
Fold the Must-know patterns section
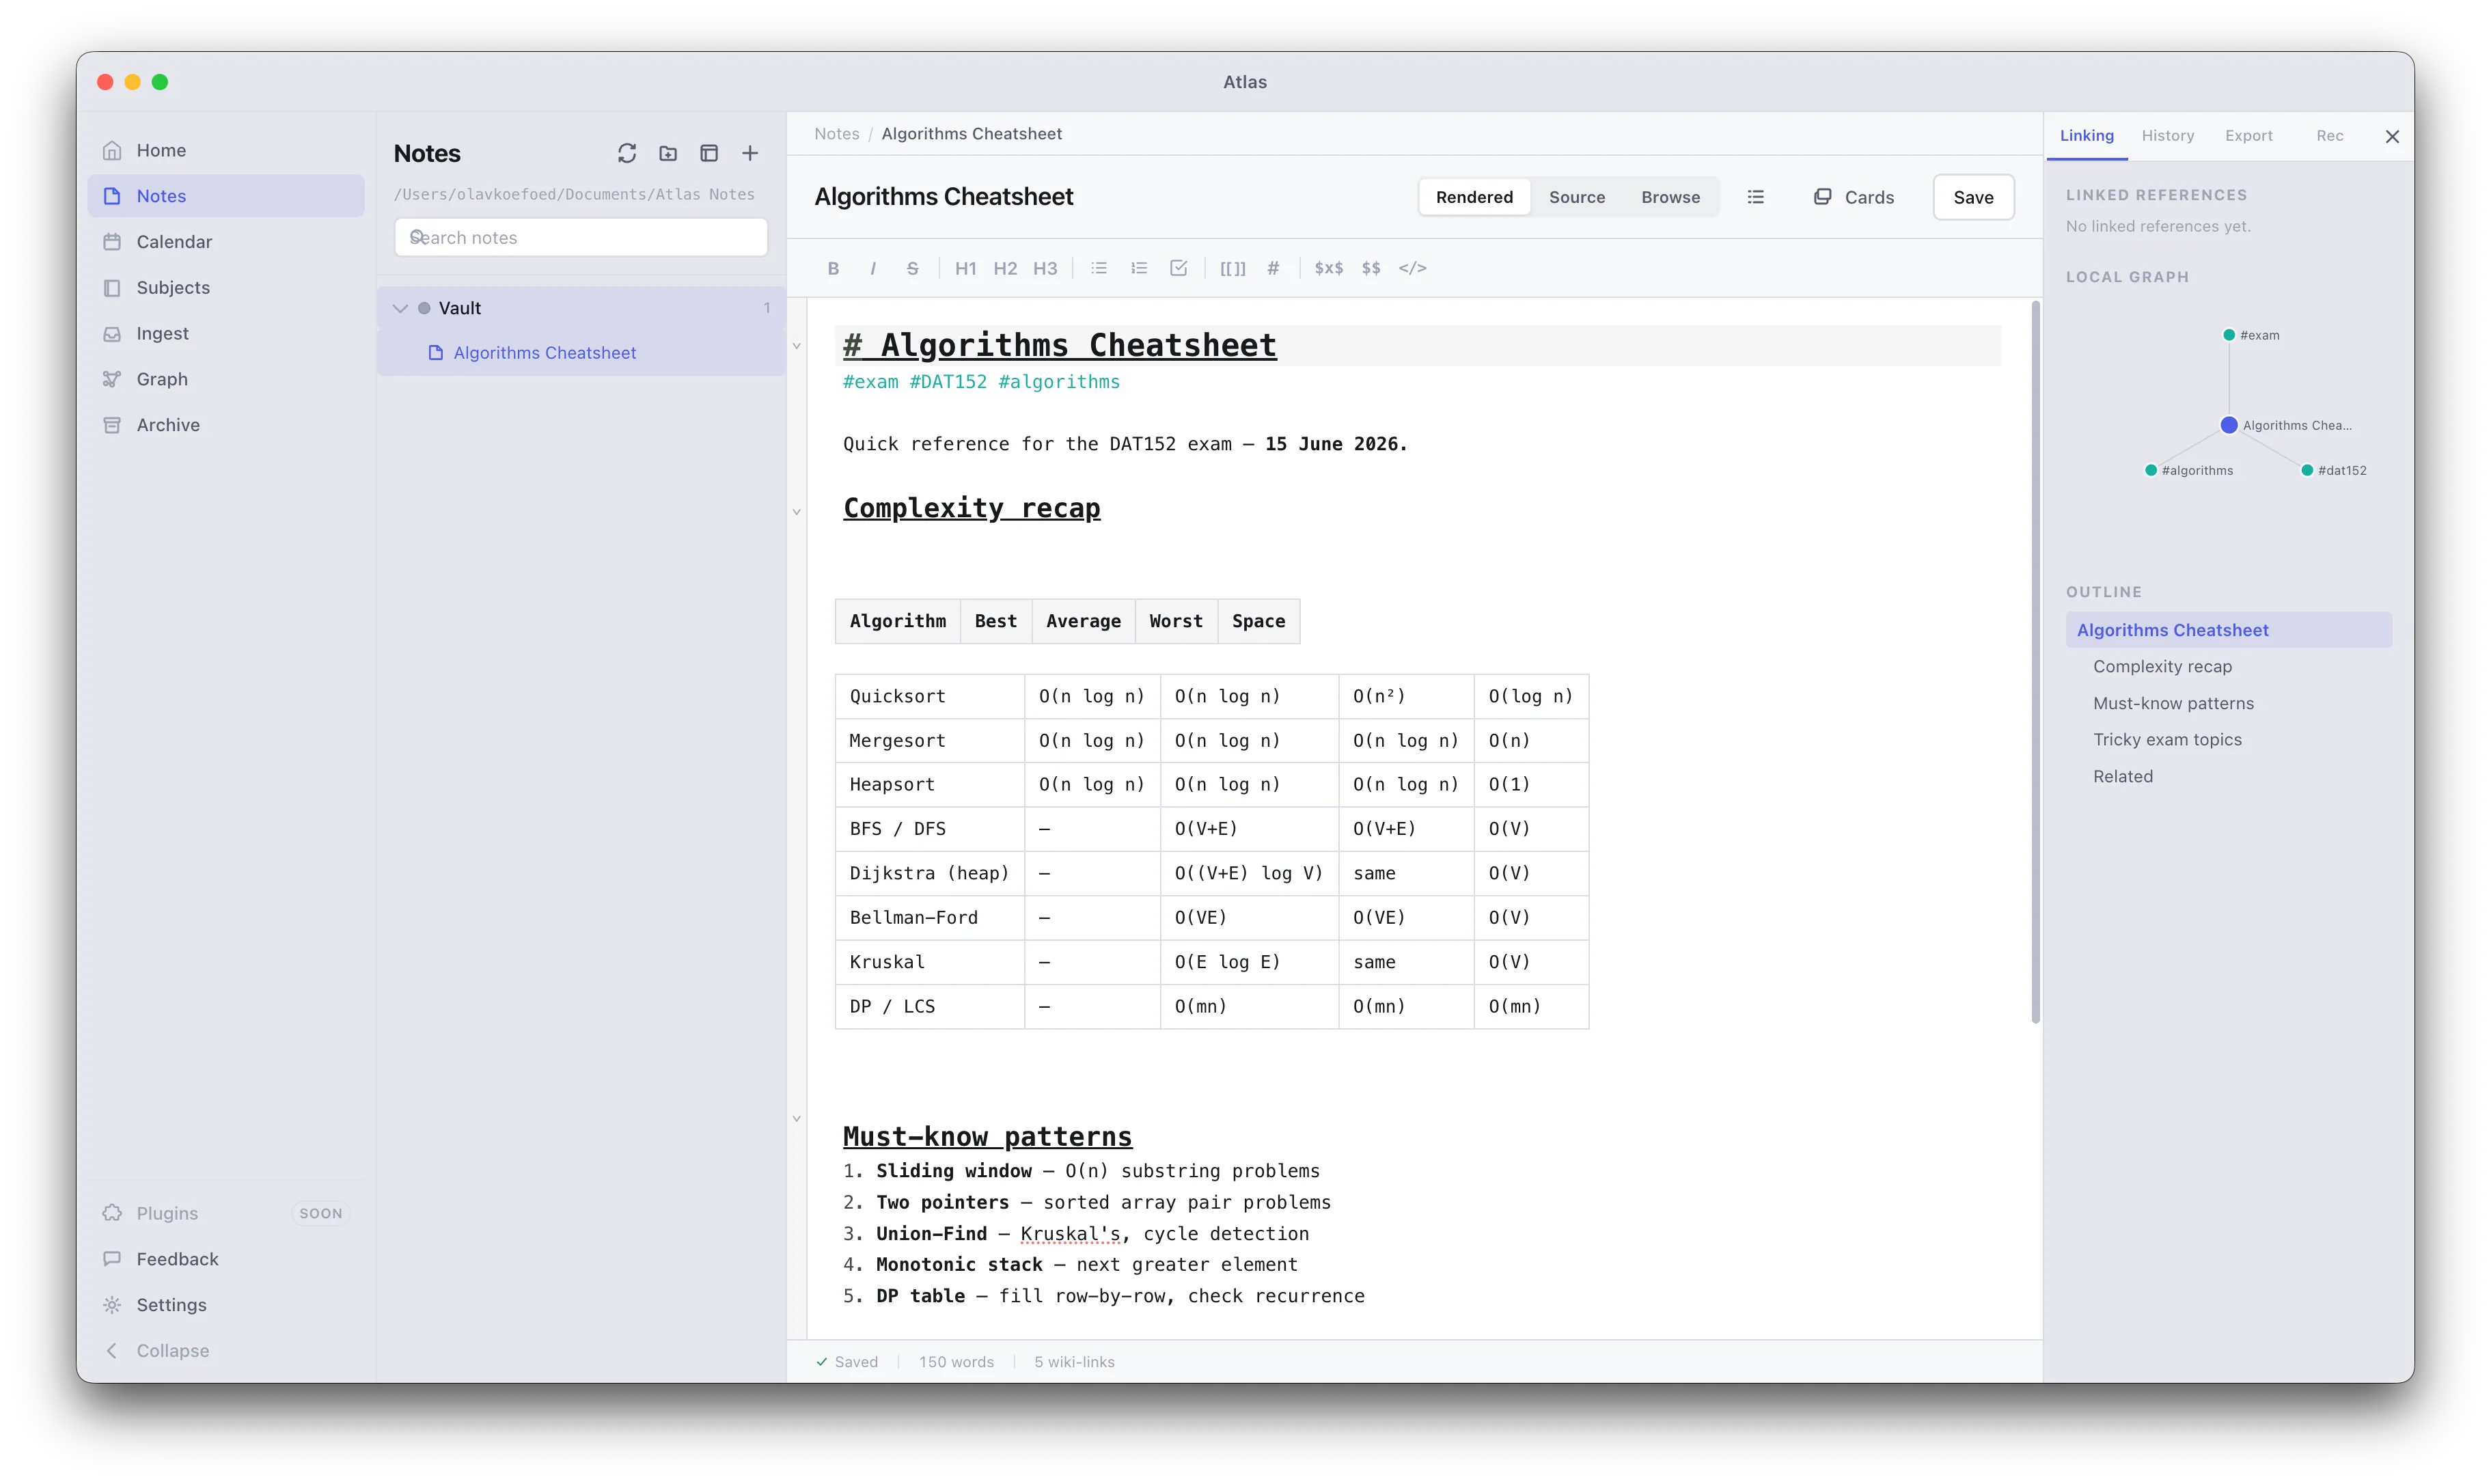click(797, 1119)
